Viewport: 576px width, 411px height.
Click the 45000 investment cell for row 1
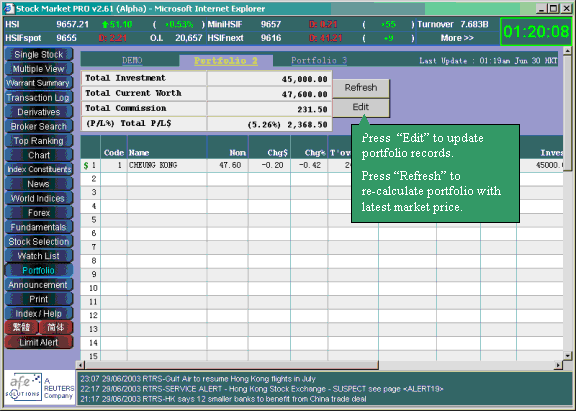(549, 165)
